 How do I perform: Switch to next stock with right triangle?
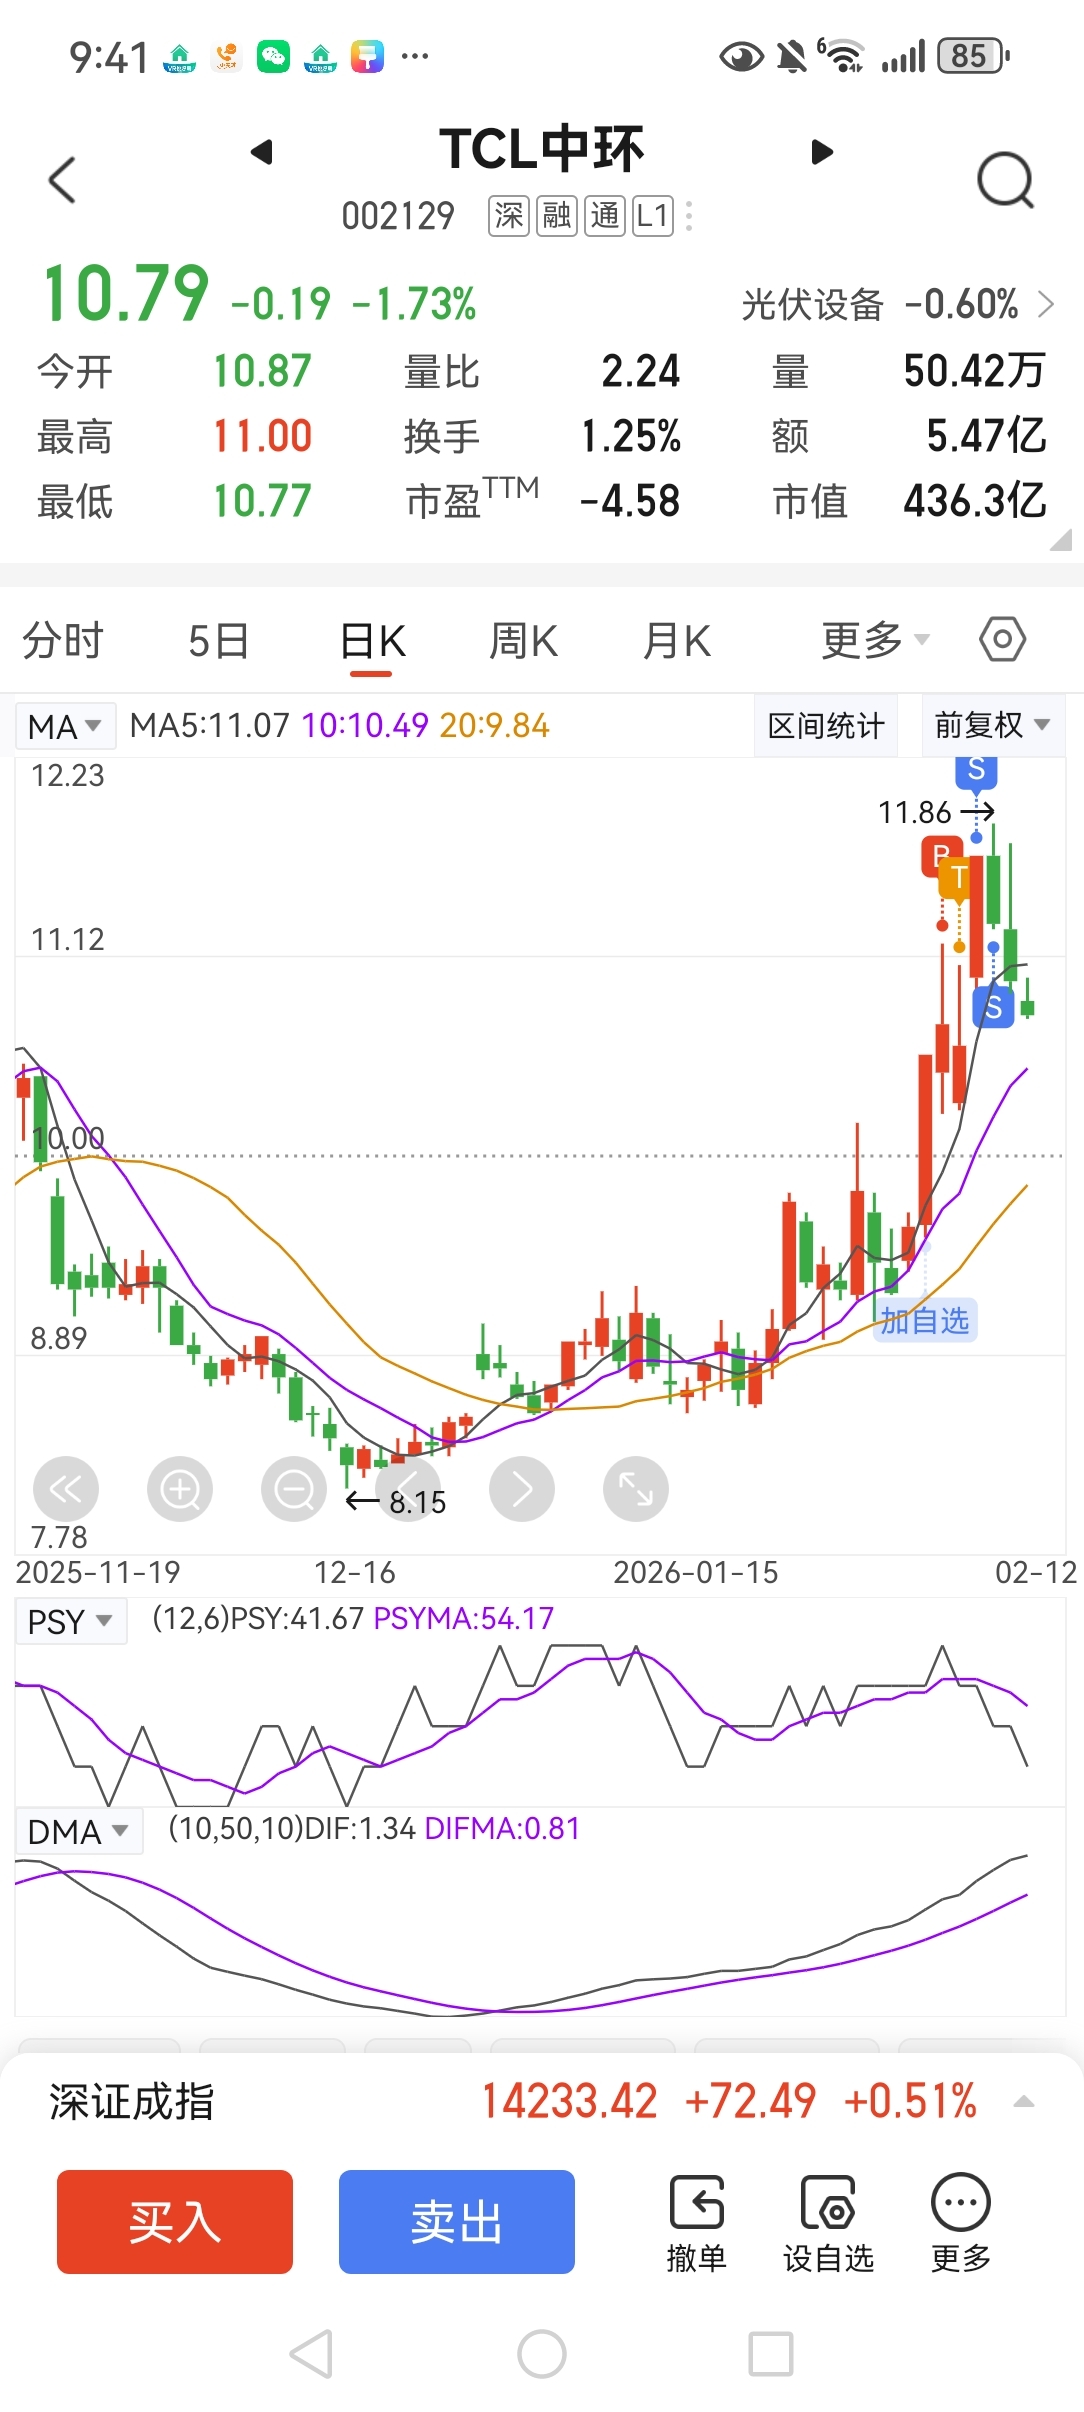tap(822, 152)
